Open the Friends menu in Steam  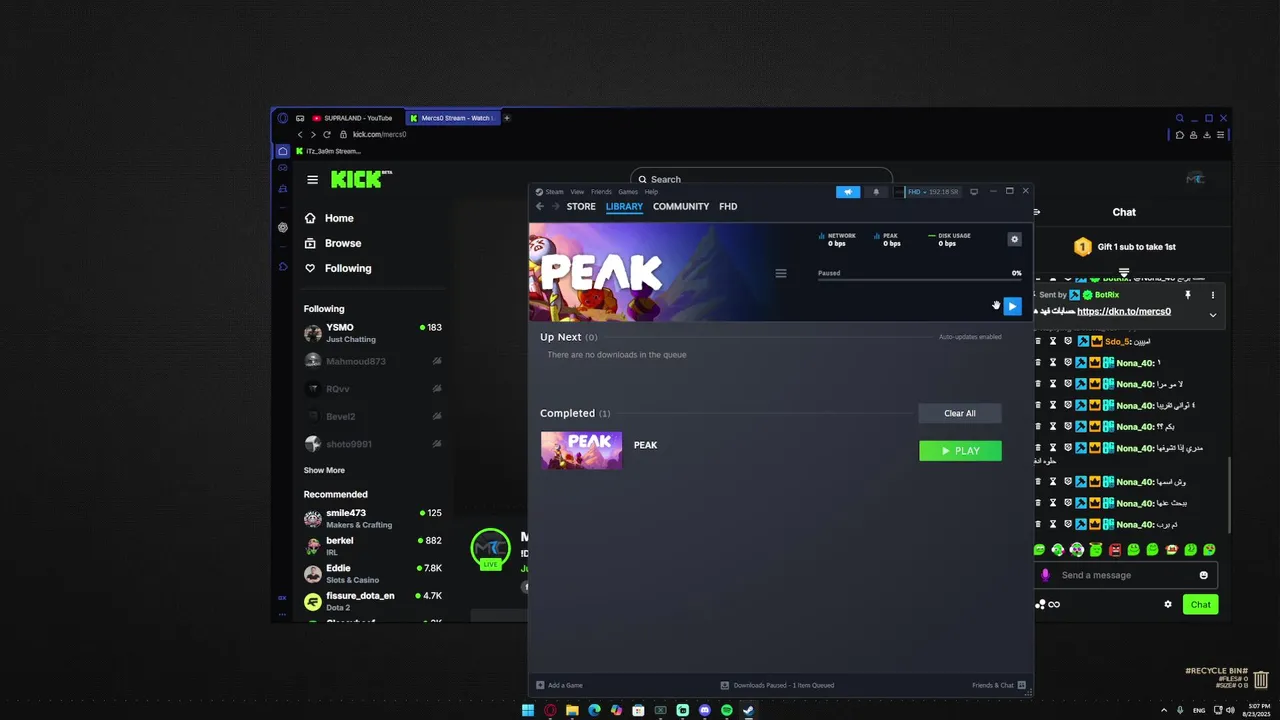[601, 192]
